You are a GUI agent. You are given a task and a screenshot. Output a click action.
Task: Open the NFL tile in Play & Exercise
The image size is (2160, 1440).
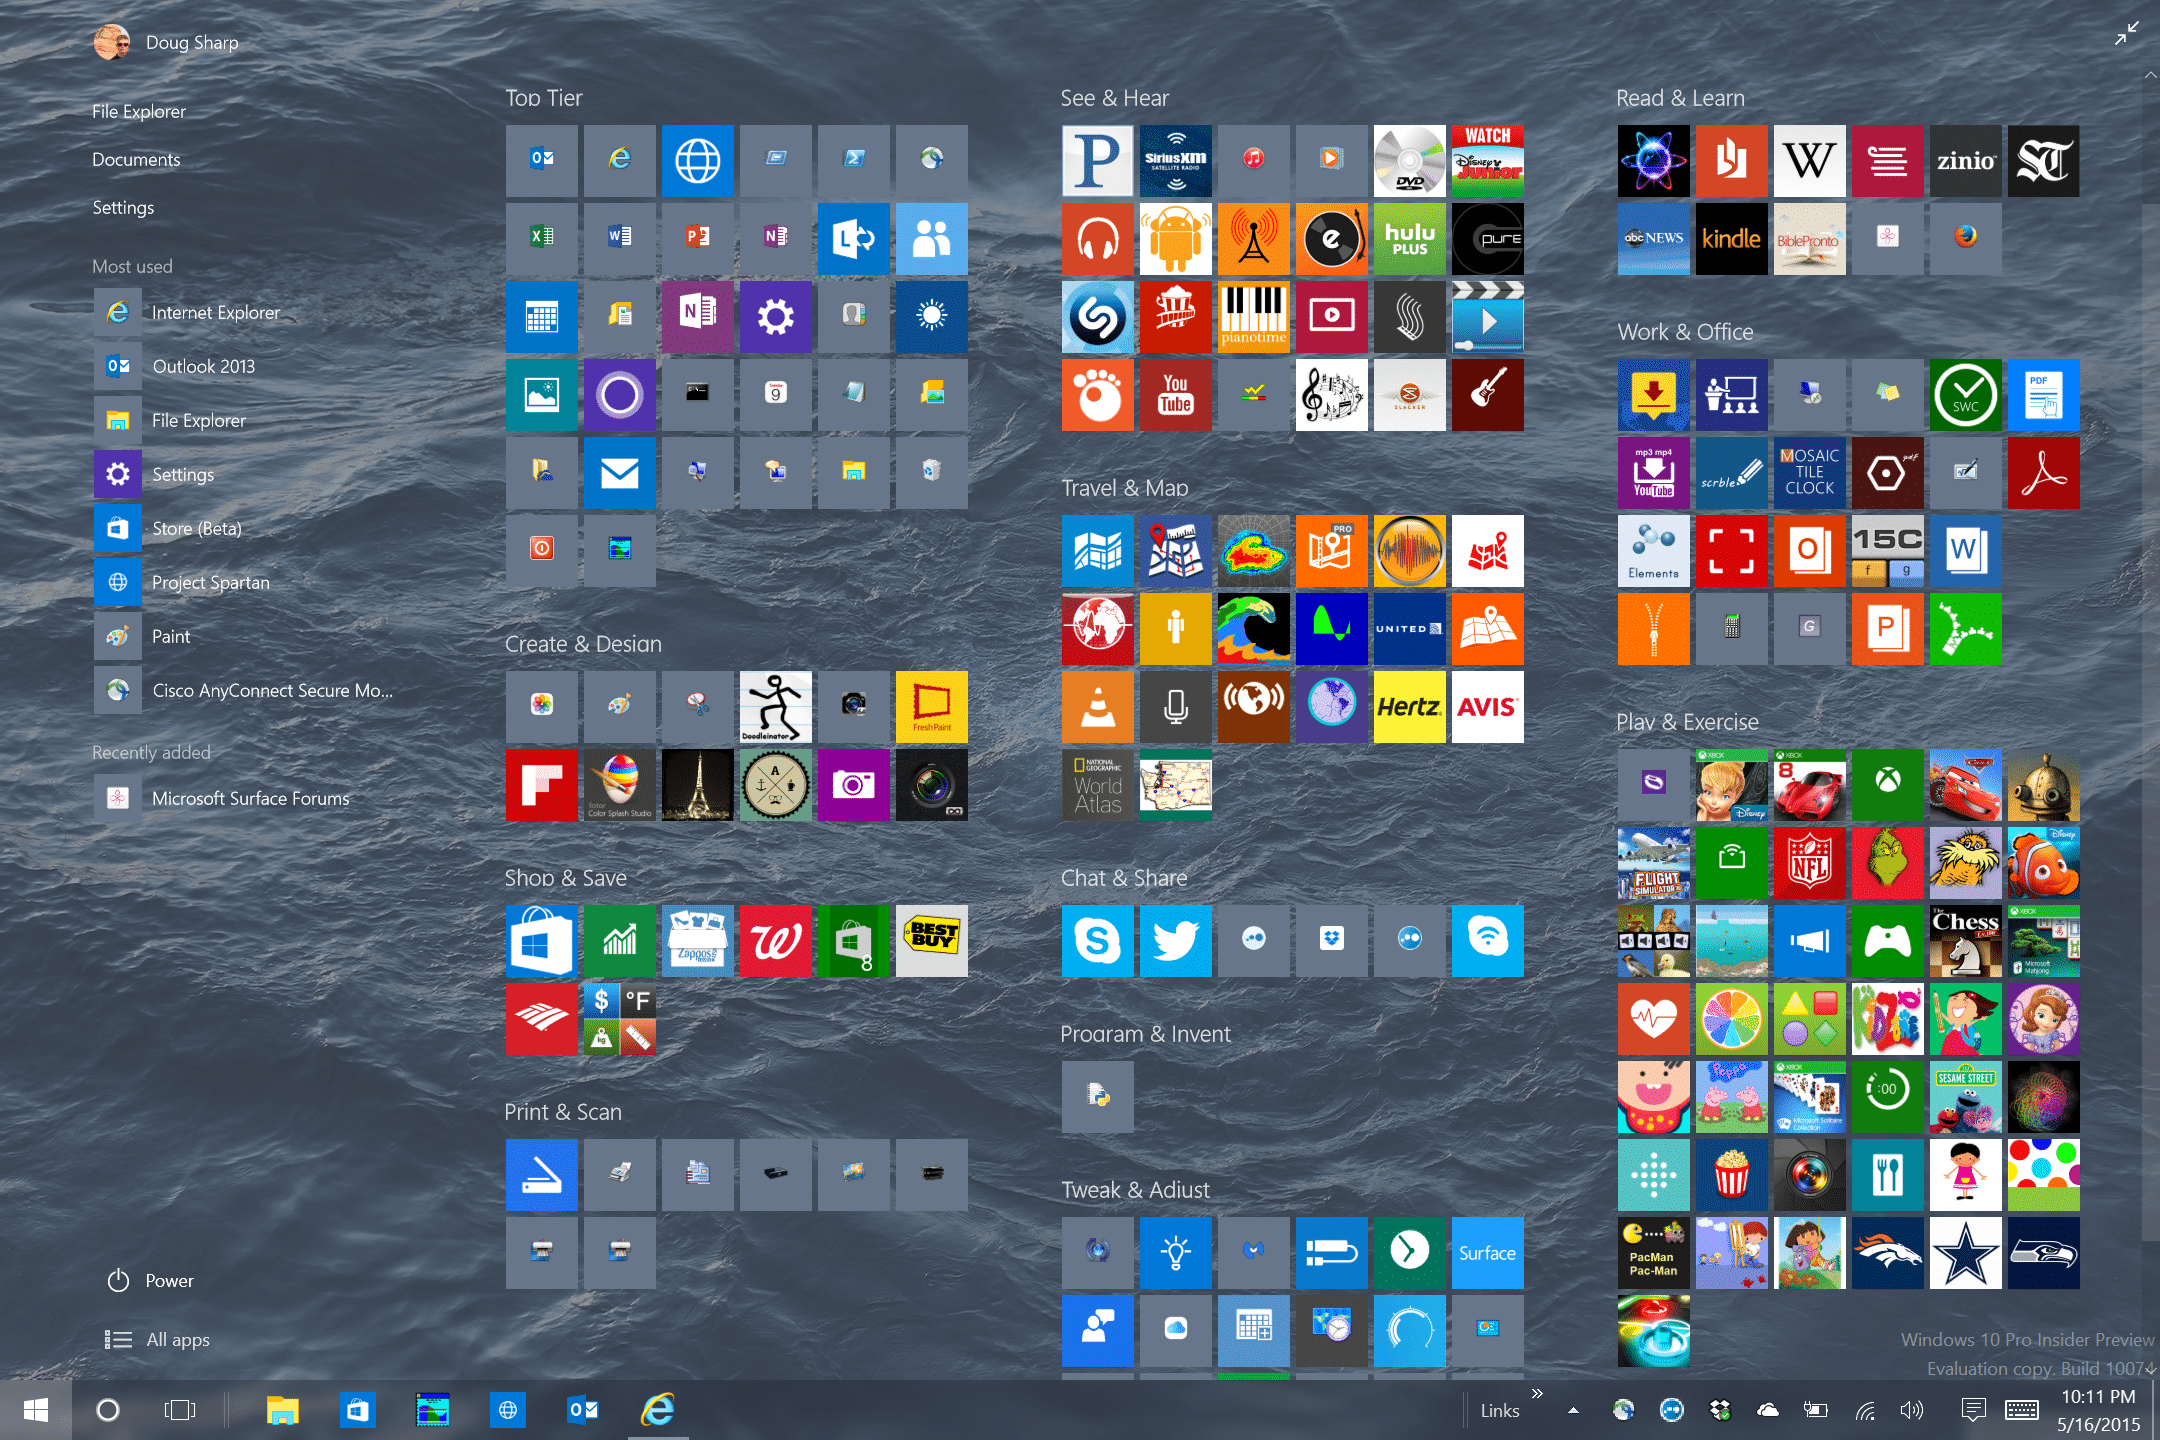pyautogui.click(x=1809, y=863)
